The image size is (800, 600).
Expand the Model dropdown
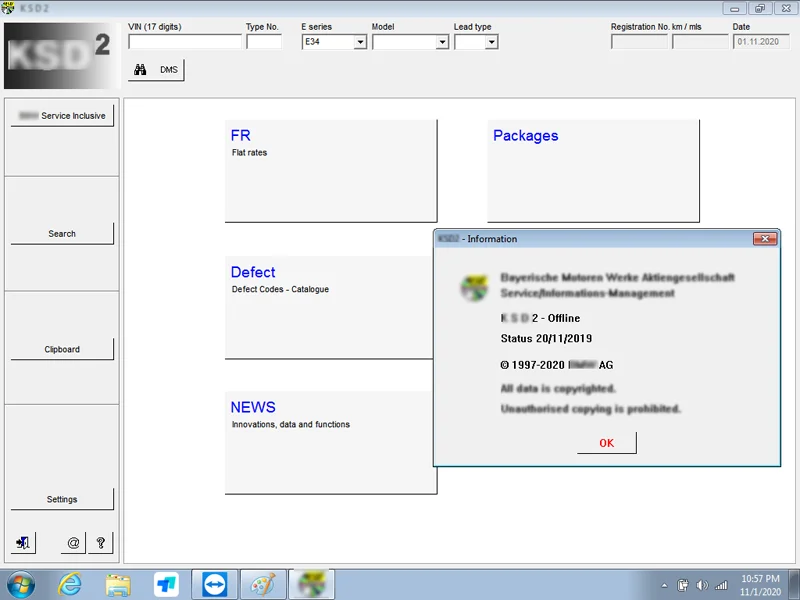pos(442,42)
